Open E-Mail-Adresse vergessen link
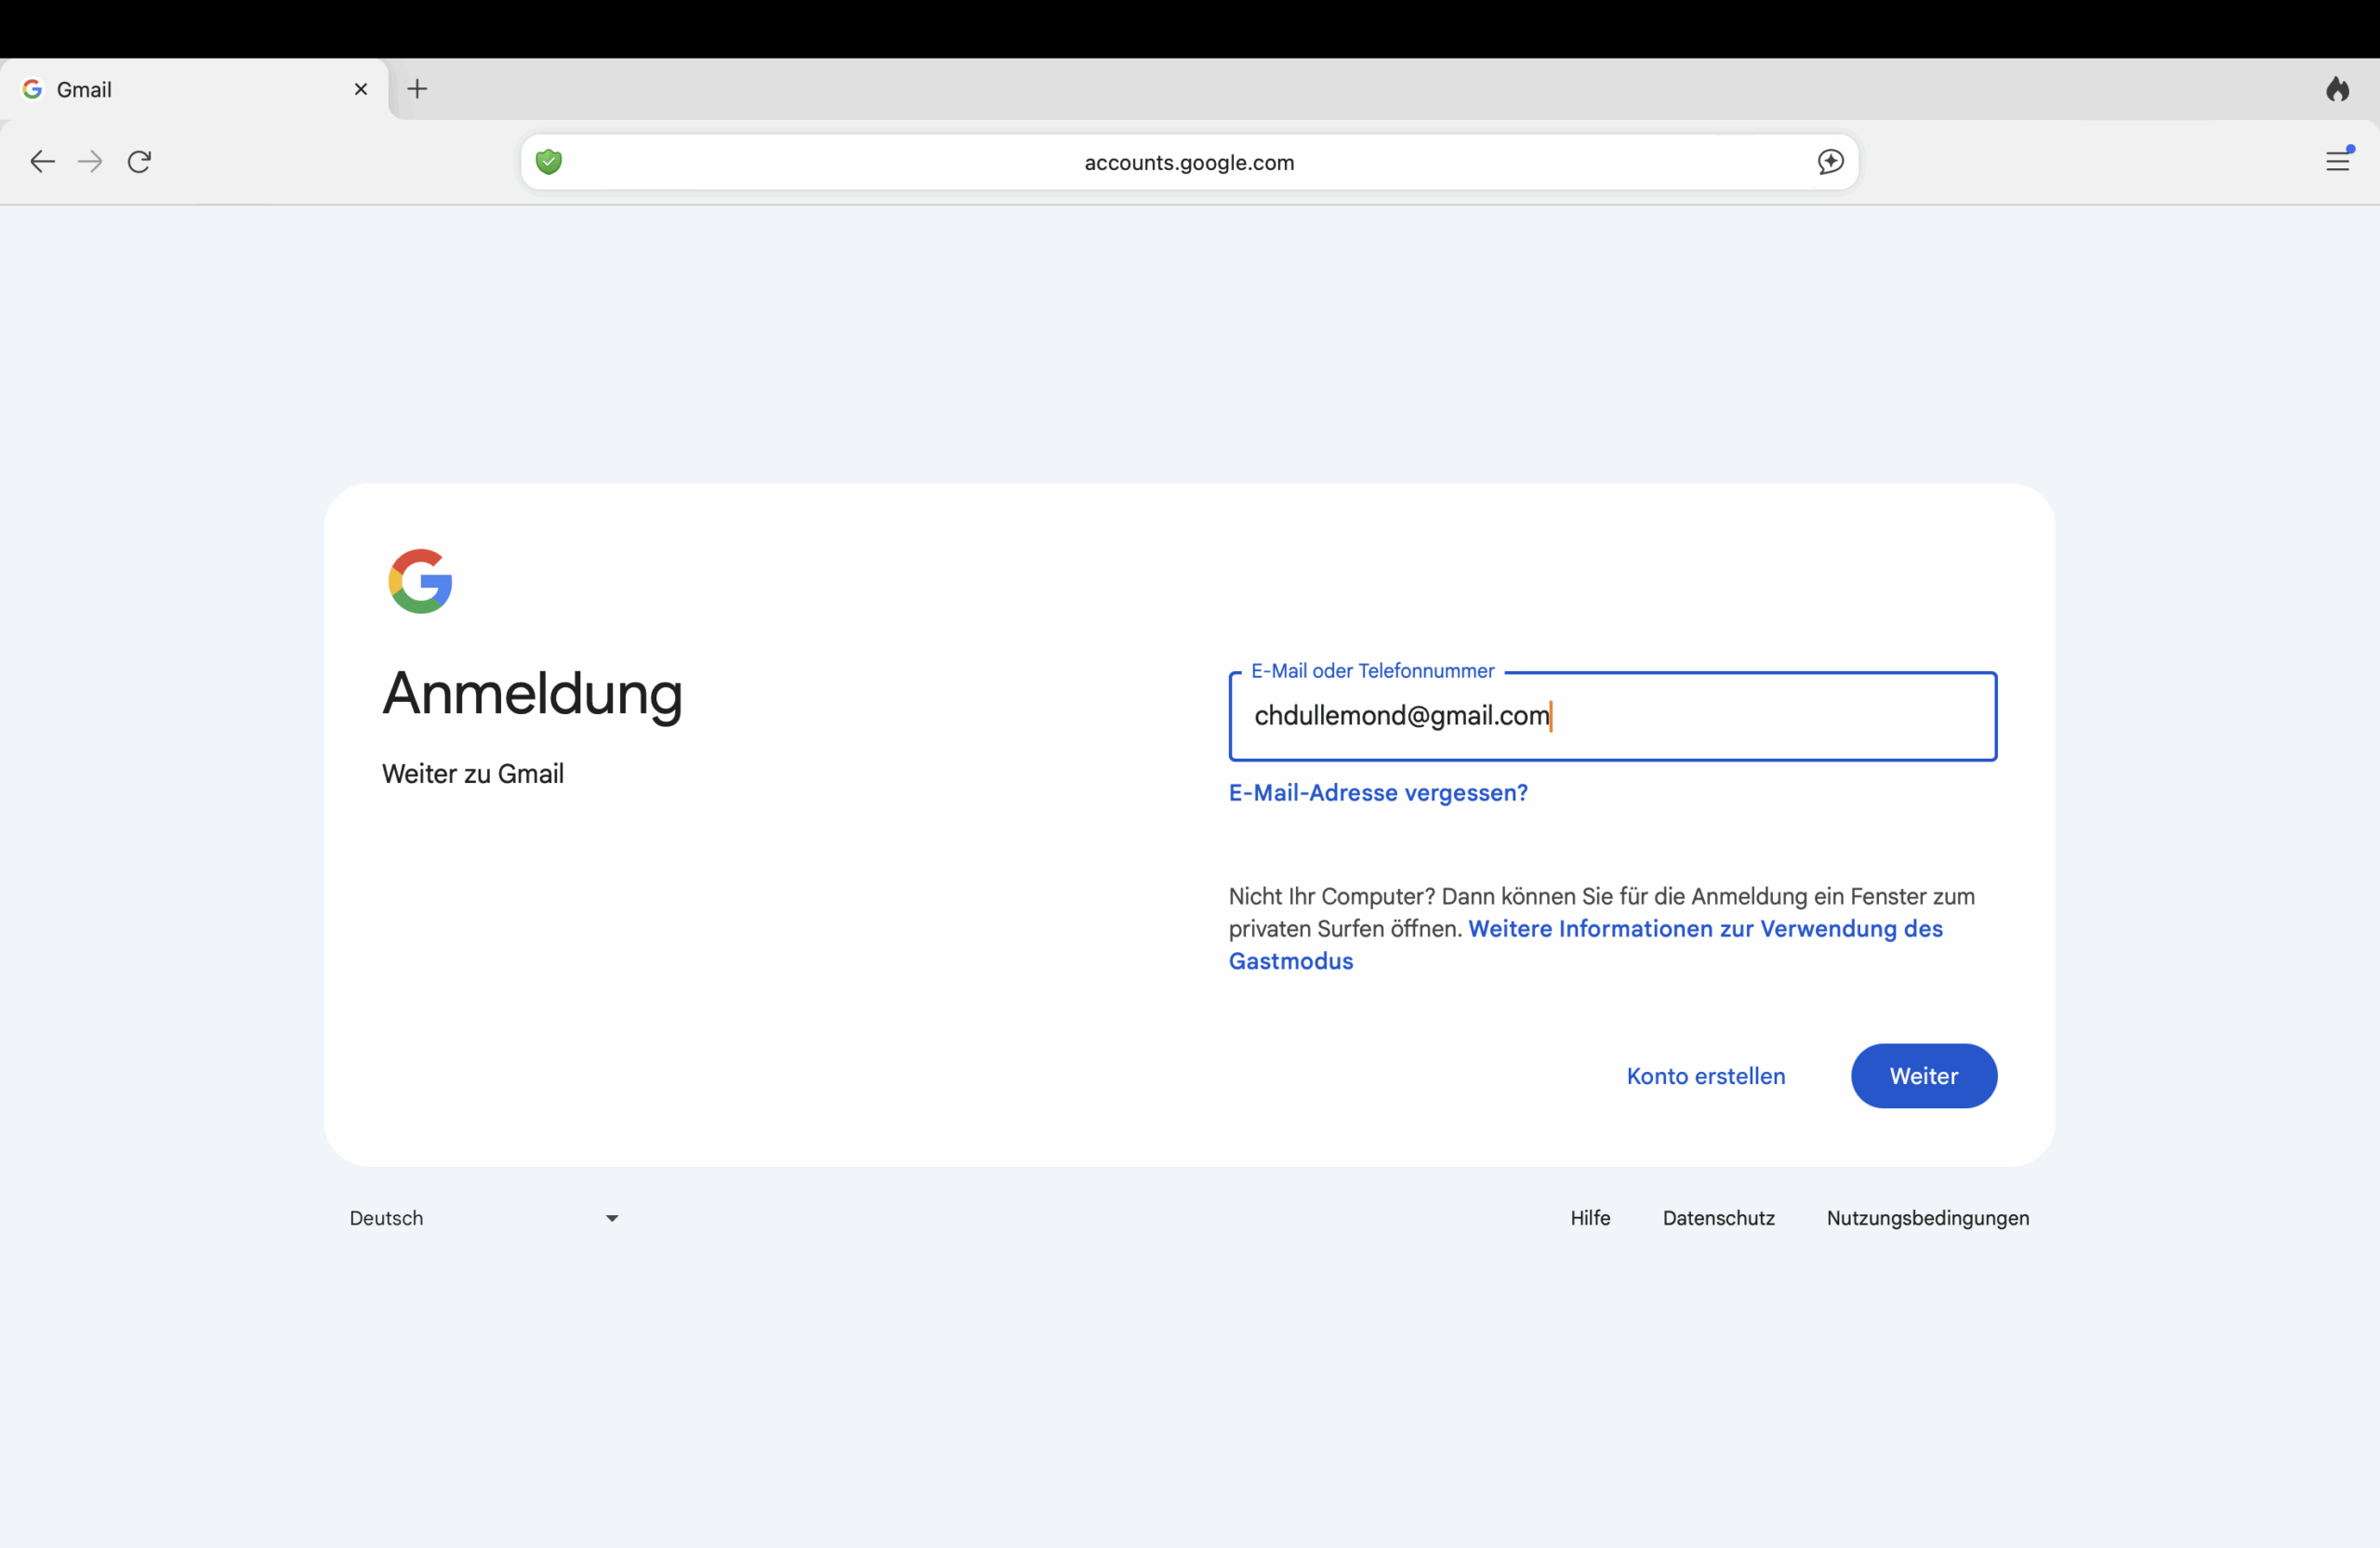 tap(1377, 792)
